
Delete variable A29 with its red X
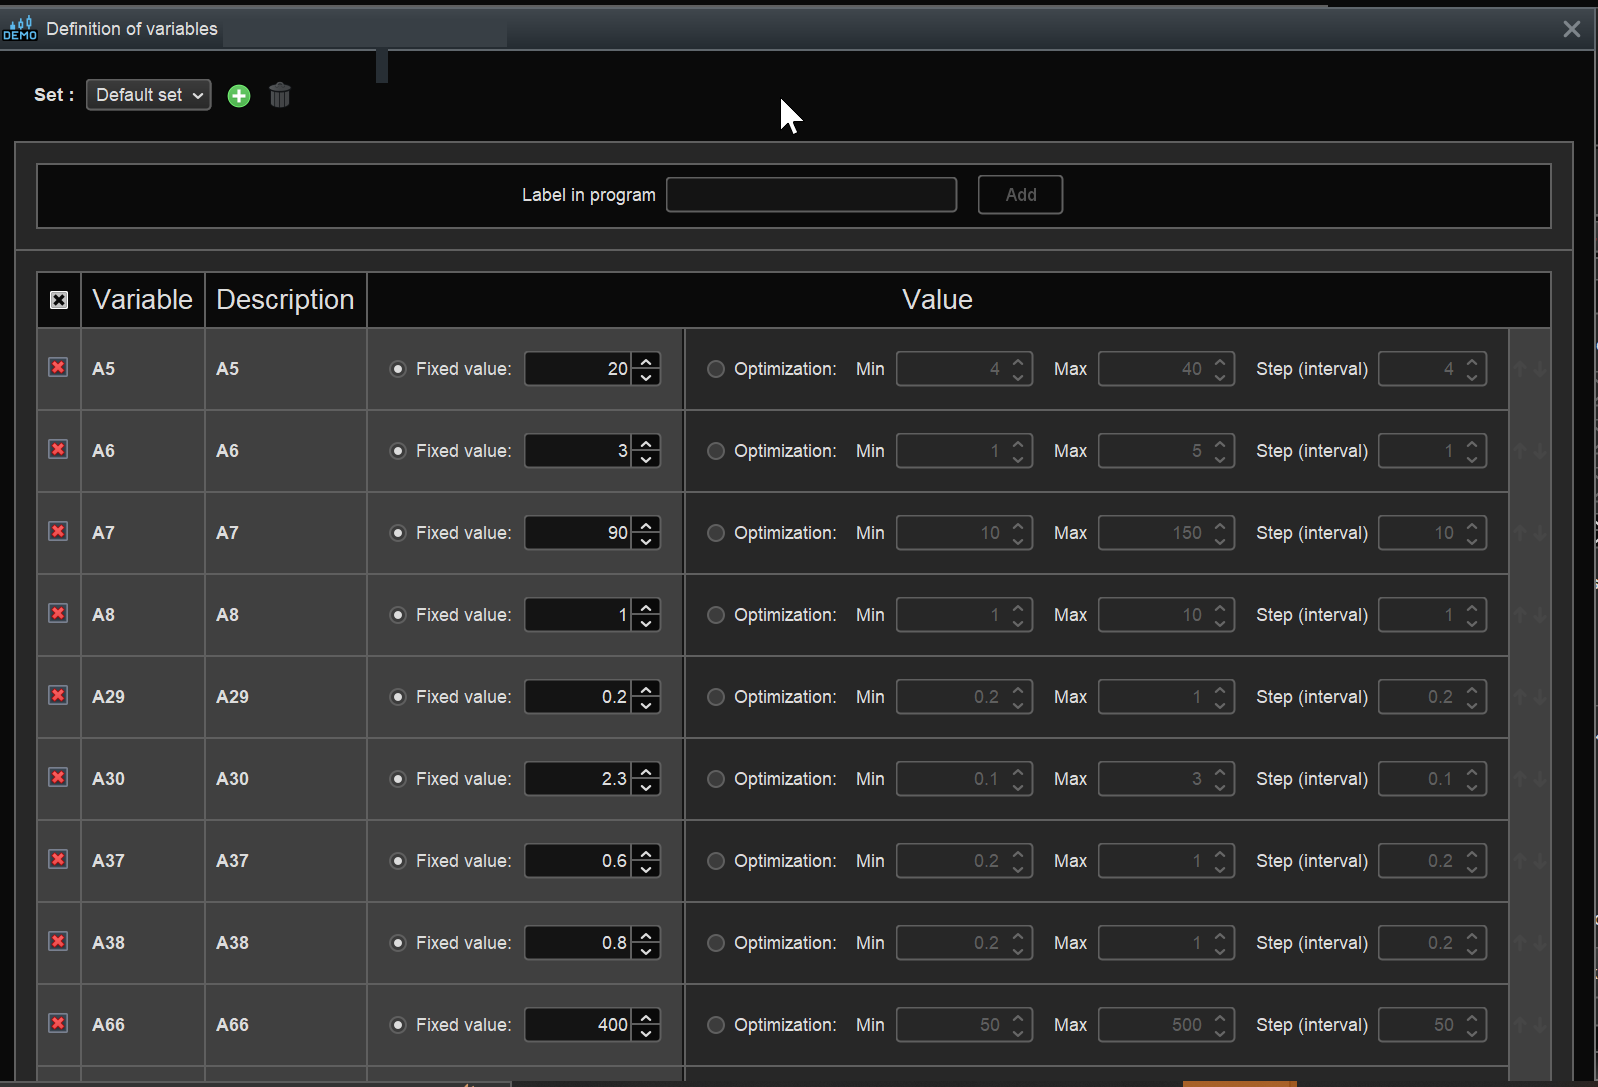[x=59, y=695]
